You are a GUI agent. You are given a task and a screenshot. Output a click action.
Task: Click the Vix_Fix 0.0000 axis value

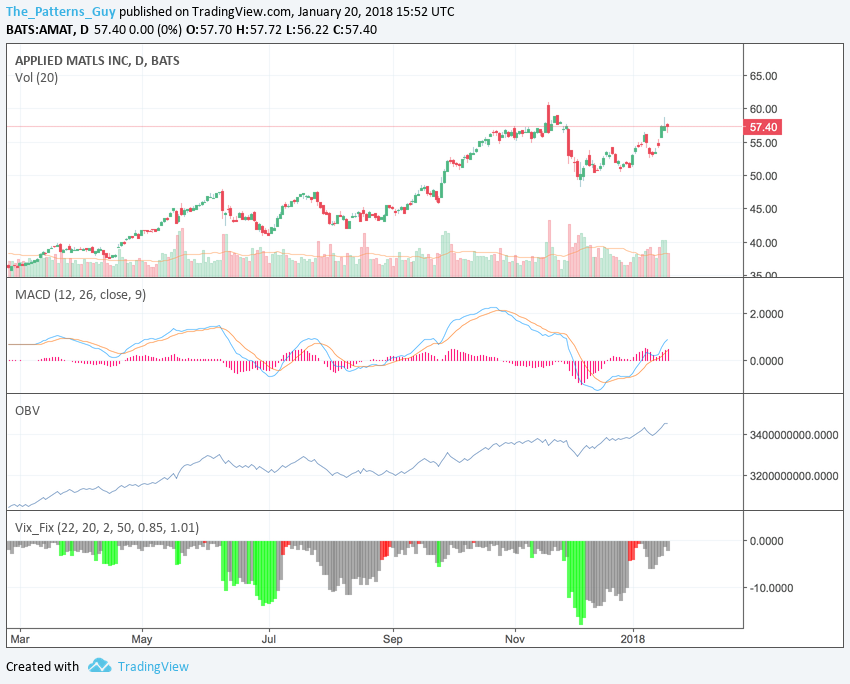point(767,541)
